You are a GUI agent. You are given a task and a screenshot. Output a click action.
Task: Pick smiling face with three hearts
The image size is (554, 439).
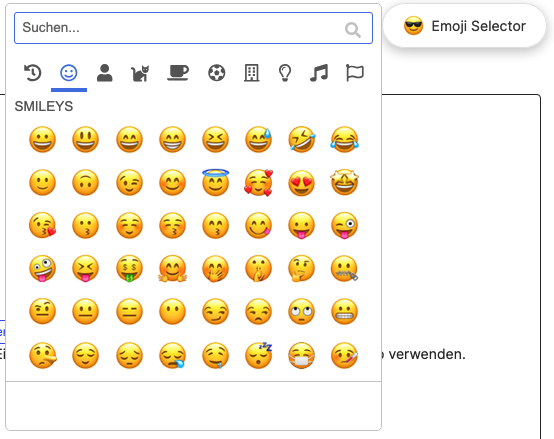[x=259, y=183]
